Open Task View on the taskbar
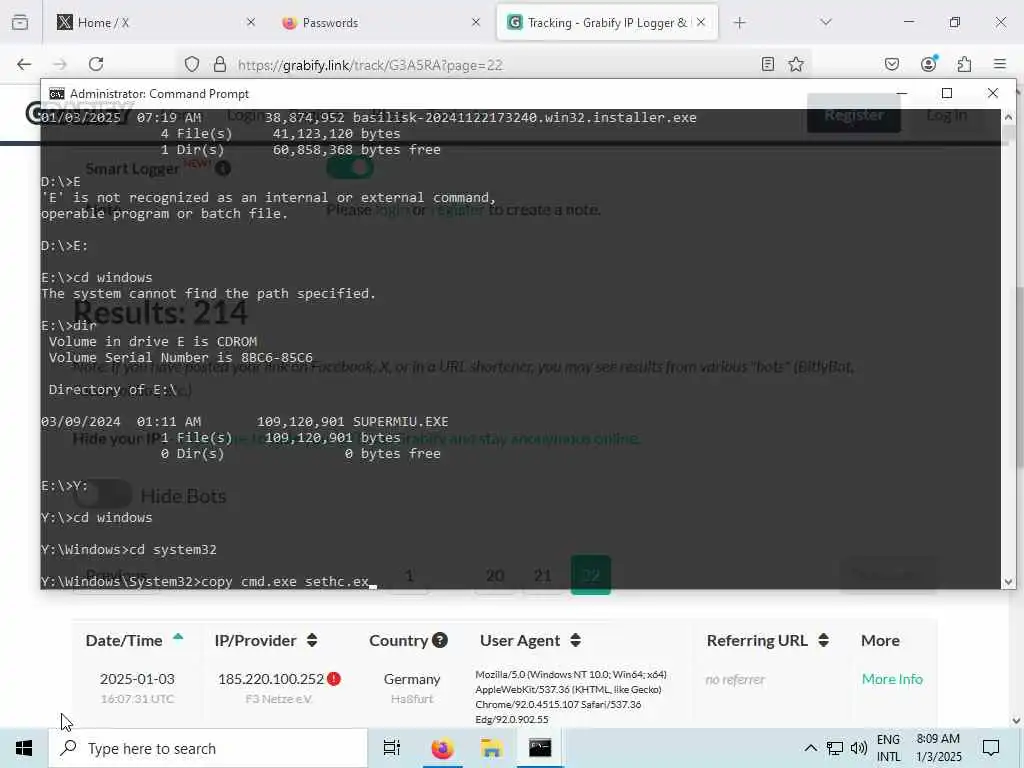The image size is (1024, 768). pyautogui.click(x=392, y=748)
